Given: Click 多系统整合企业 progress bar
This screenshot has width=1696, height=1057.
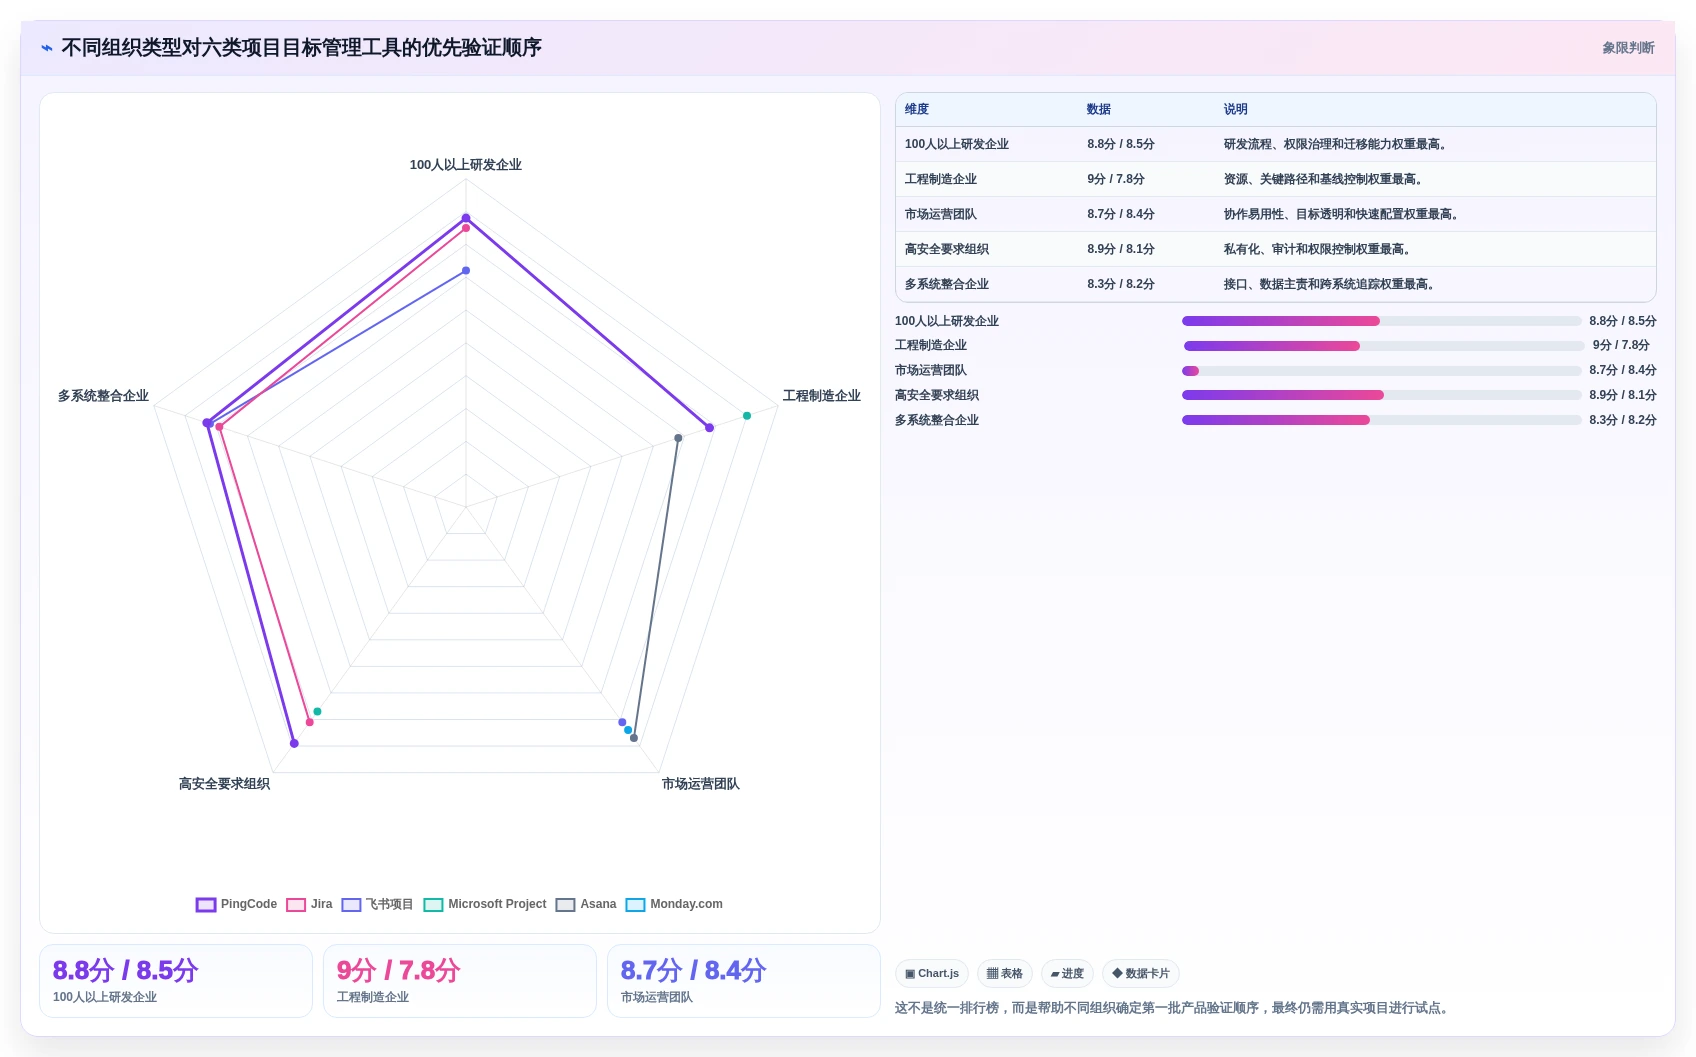Looking at the screenshot, I should pyautogui.click(x=1382, y=420).
